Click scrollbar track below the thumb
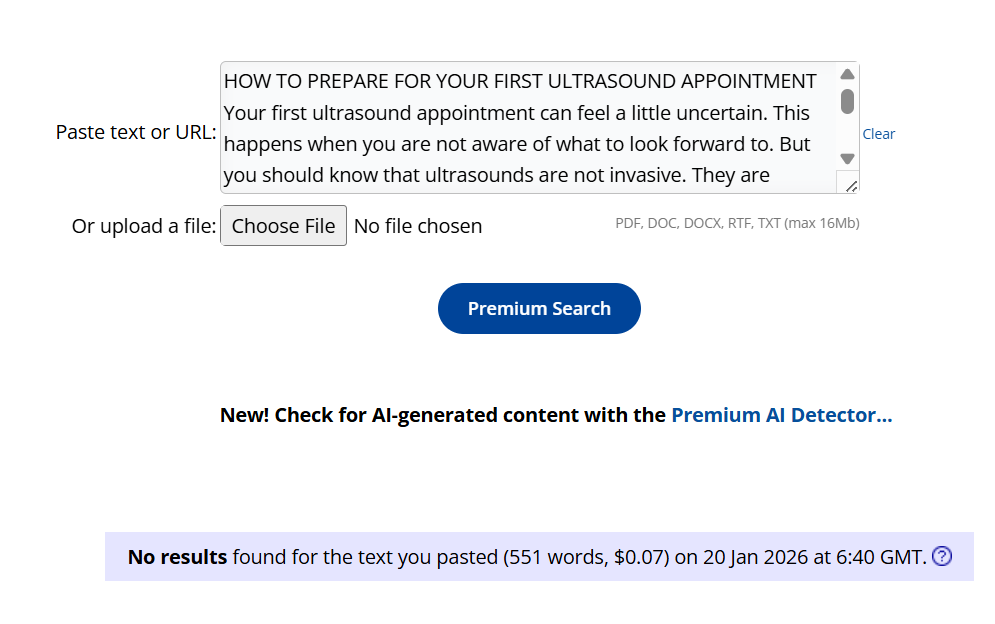The width and height of the screenshot is (995, 624). (x=847, y=133)
